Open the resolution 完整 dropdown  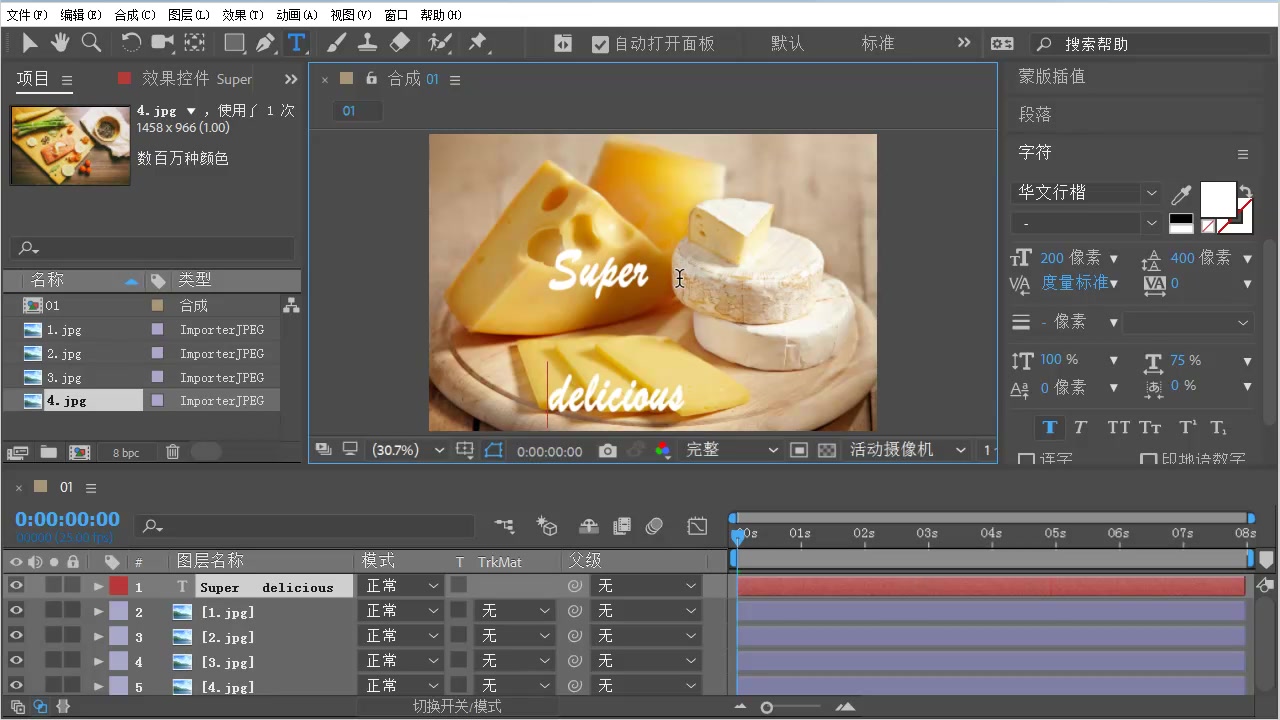pos(731,451)
